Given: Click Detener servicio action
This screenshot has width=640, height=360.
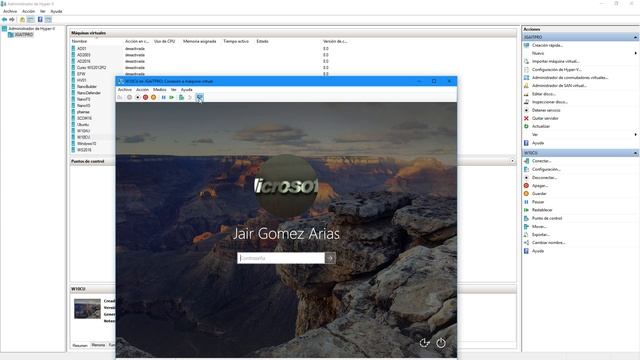Looking at the screenshot, I should click(x=546, y=110).
